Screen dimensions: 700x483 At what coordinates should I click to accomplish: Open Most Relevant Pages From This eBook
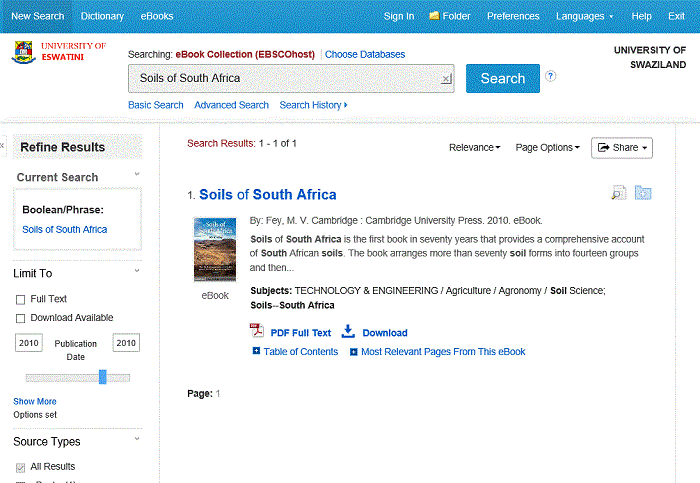click(x=443, y=352)
